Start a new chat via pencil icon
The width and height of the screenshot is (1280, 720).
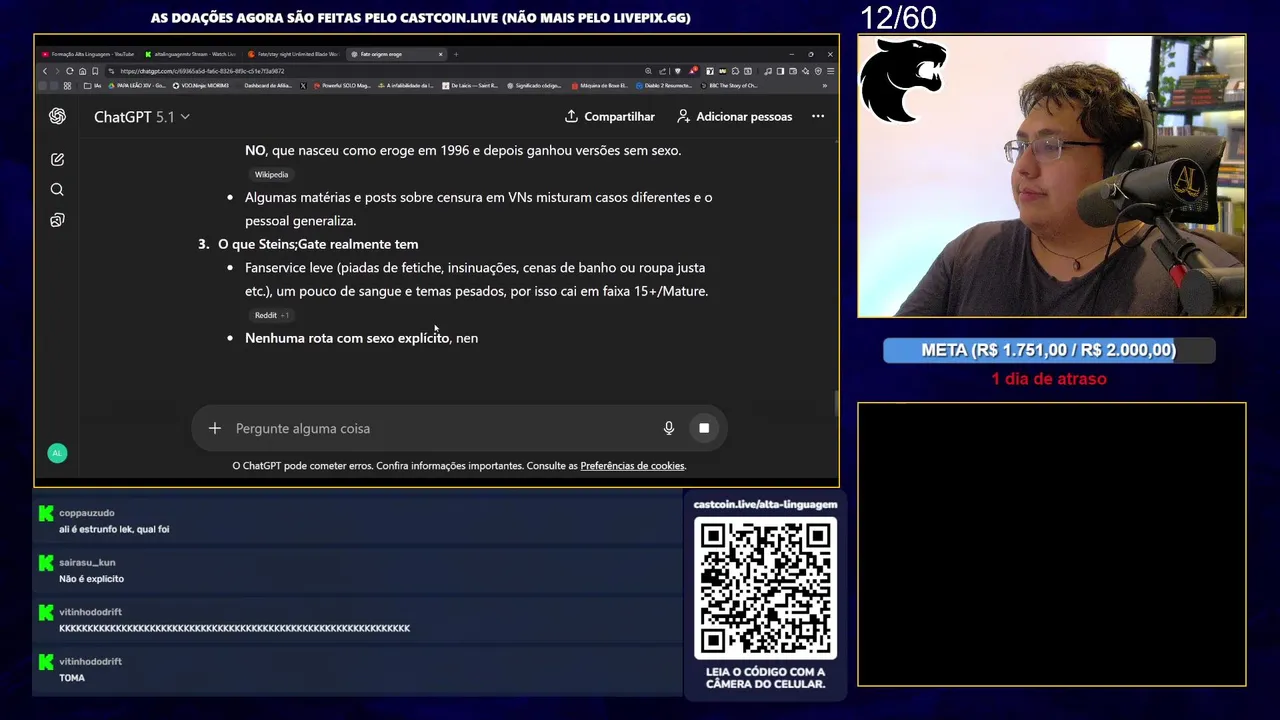pos(57,159)
